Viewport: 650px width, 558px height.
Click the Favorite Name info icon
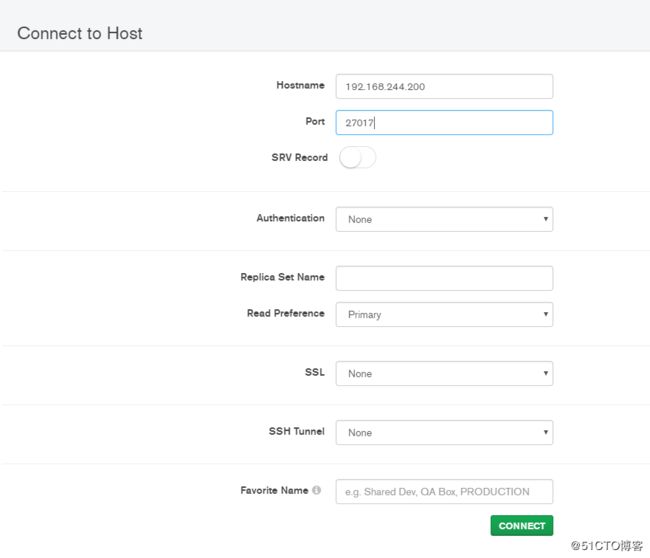(316, 490)
